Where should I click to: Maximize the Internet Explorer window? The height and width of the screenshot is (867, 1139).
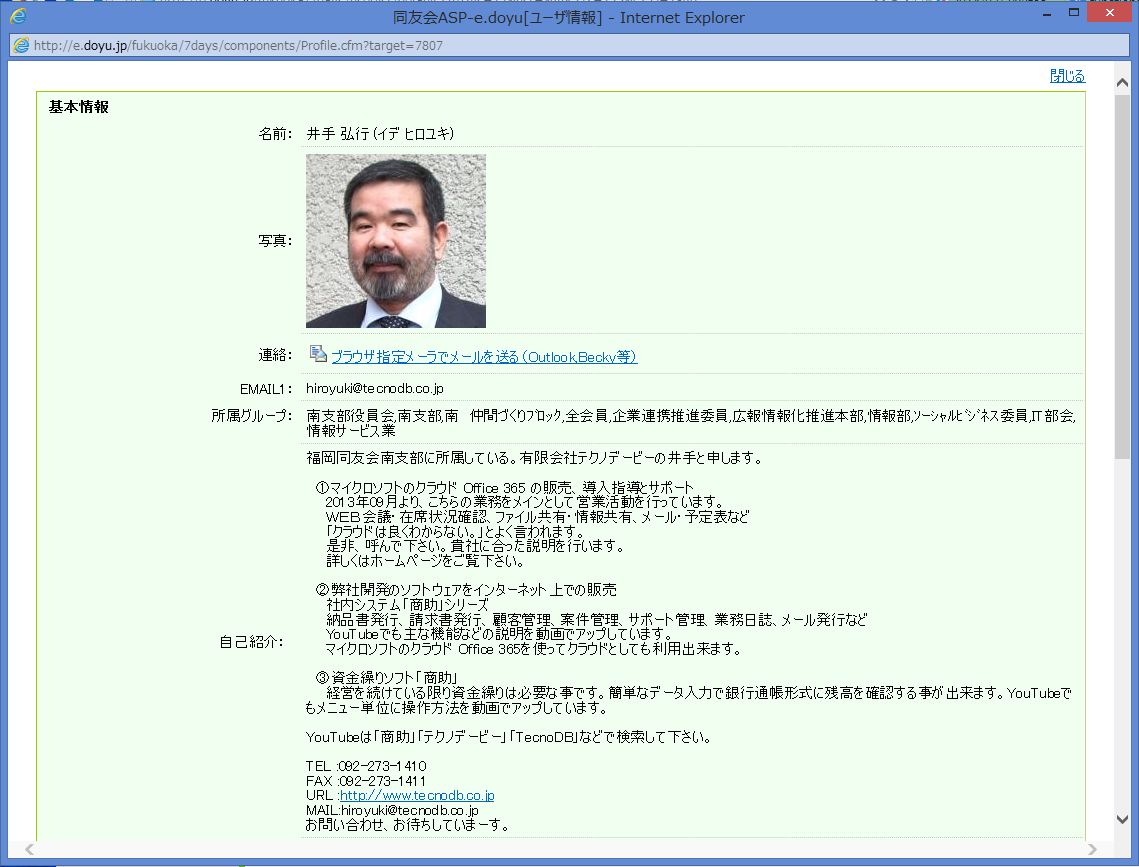(x=1074, y=12)
